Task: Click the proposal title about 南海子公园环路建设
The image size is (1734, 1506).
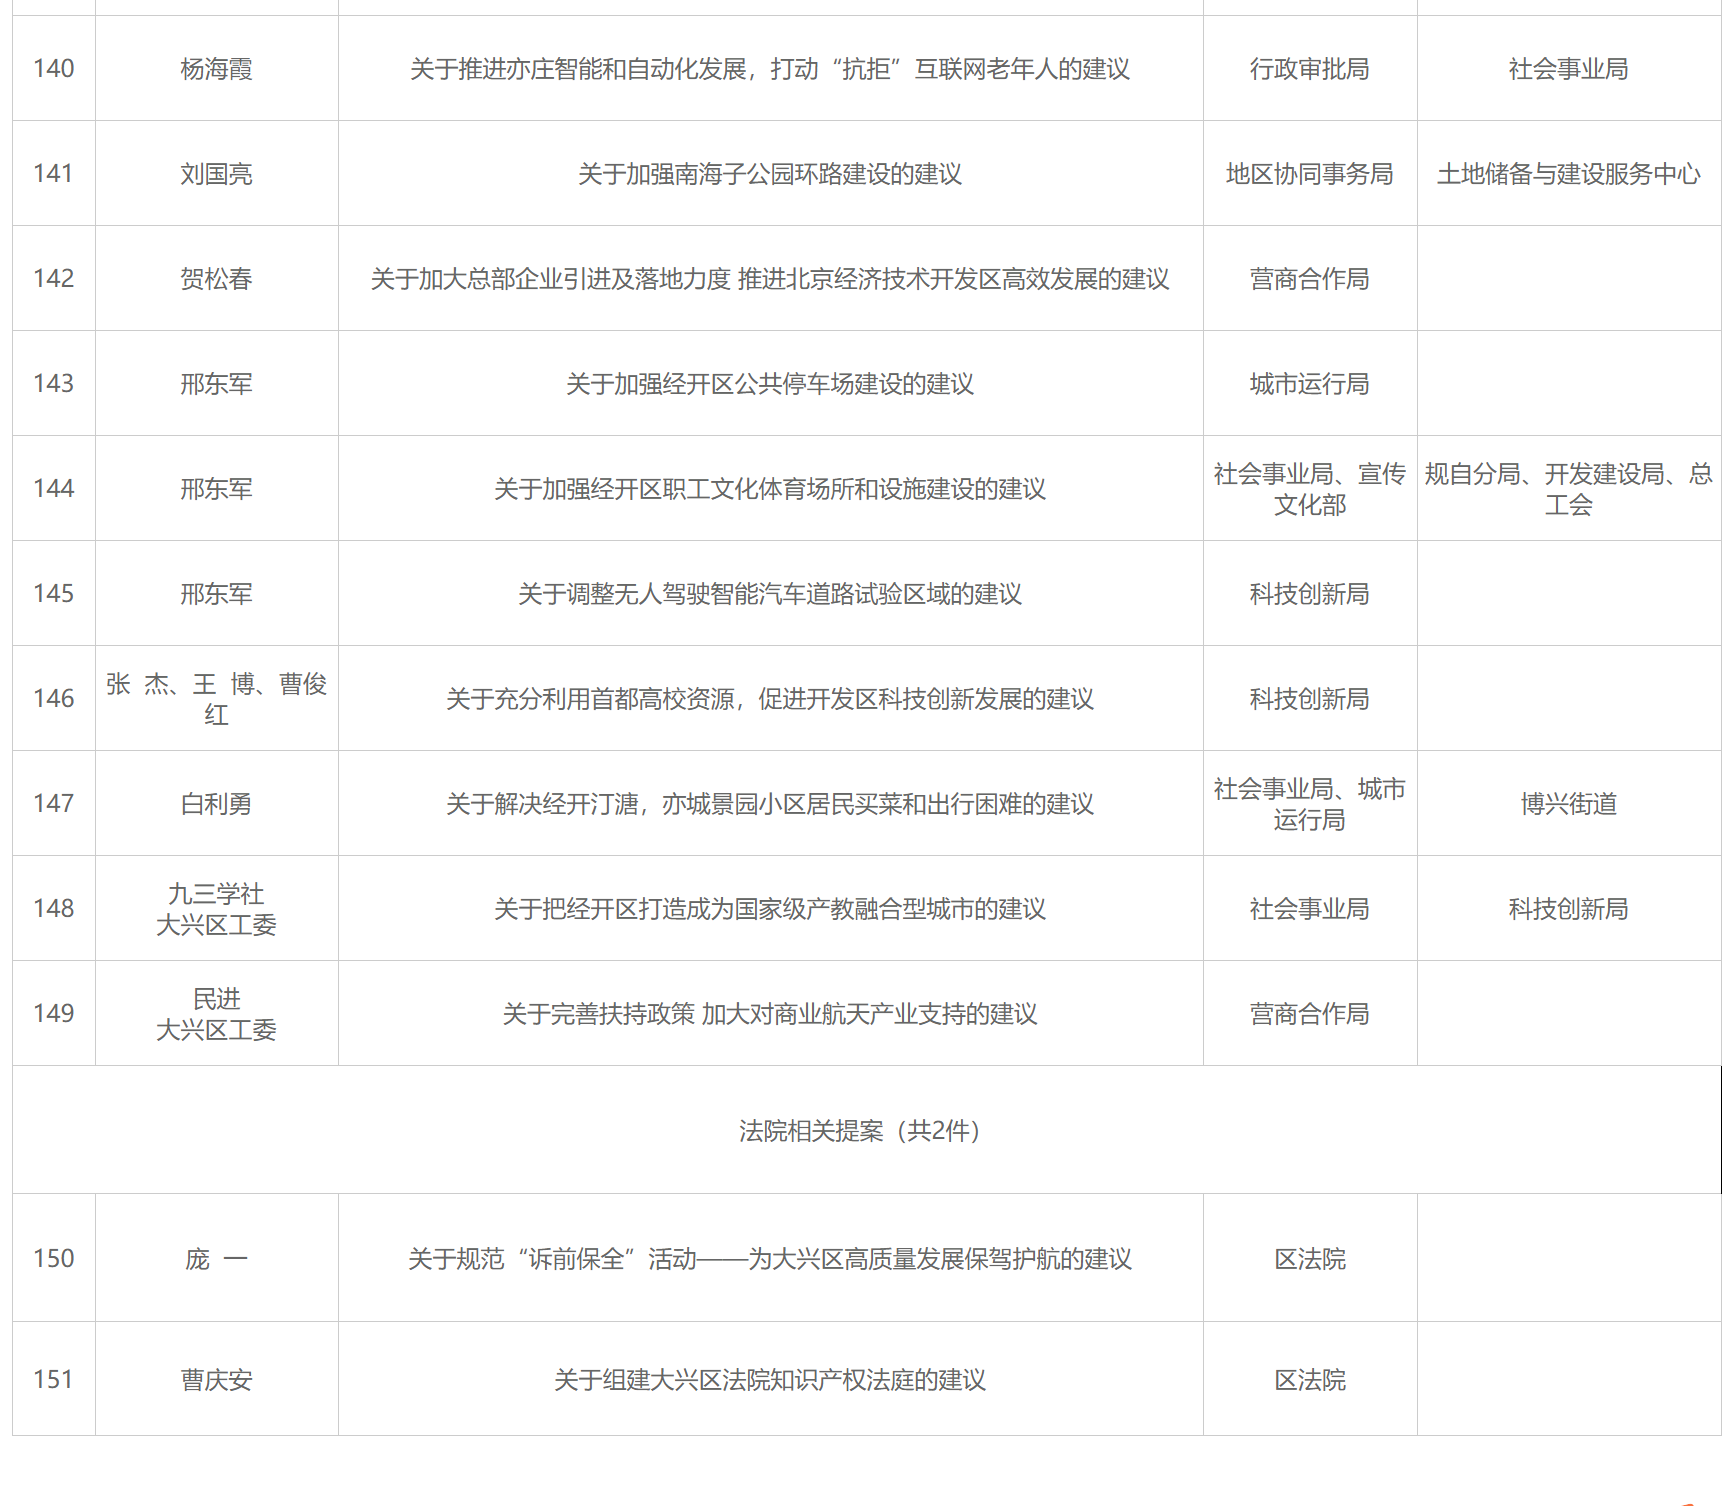Action: (769, 174)
